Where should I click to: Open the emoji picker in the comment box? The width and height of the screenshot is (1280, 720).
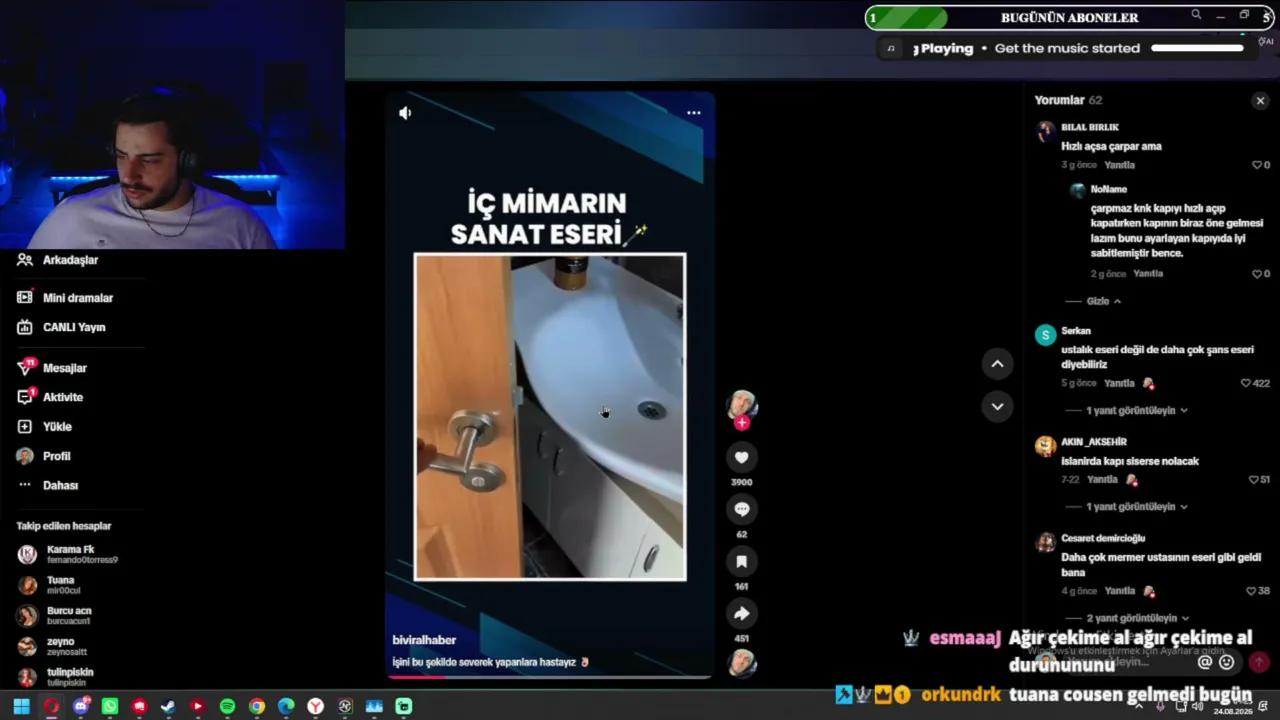[1227, 662]
